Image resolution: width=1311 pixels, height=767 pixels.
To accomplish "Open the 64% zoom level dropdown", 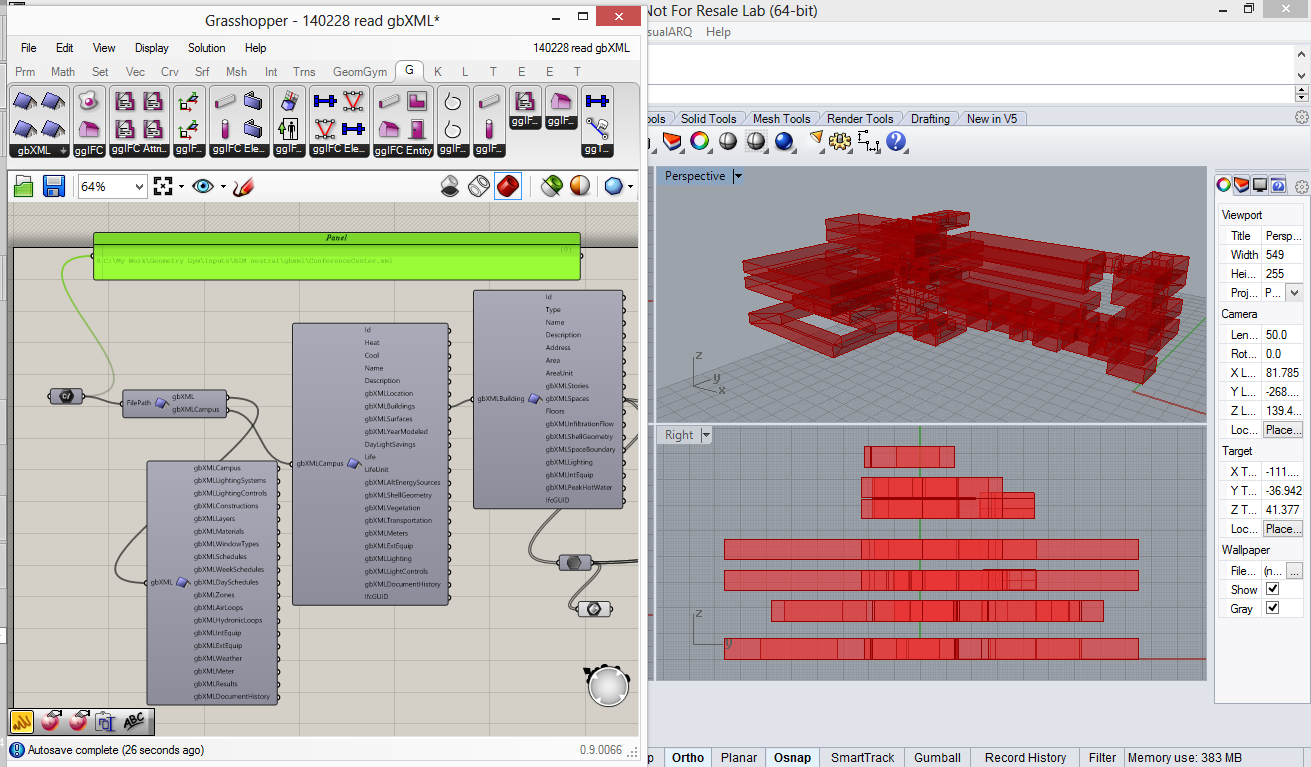I will (x=138, y=187).
